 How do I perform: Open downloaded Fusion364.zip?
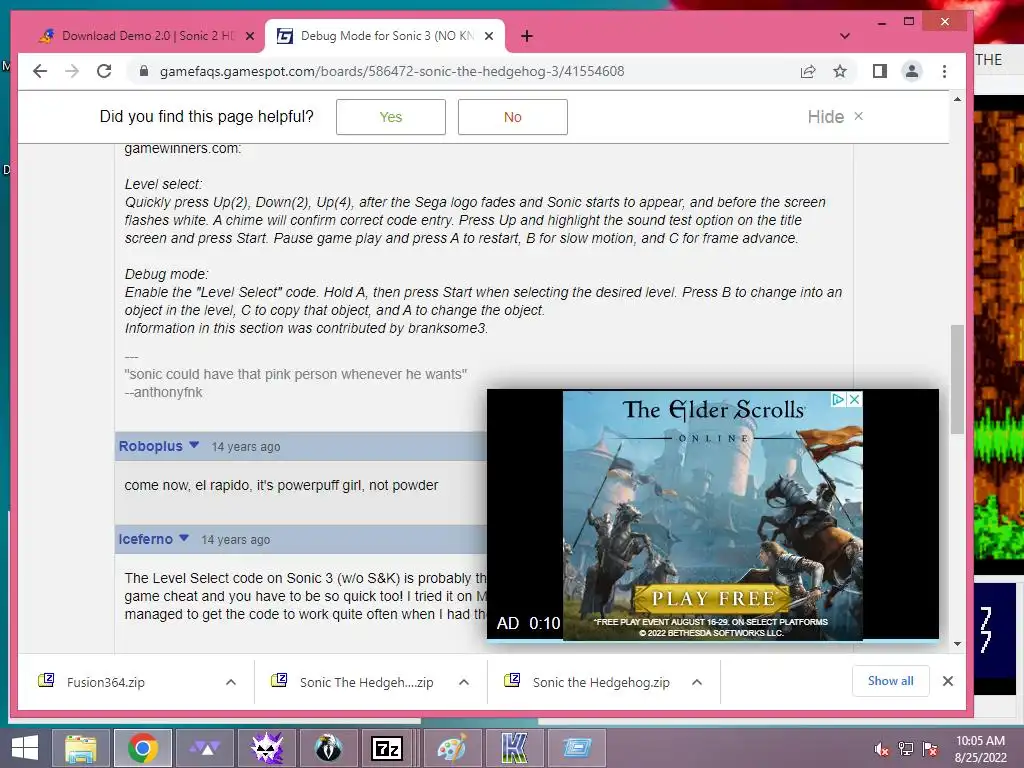[104, 682]
